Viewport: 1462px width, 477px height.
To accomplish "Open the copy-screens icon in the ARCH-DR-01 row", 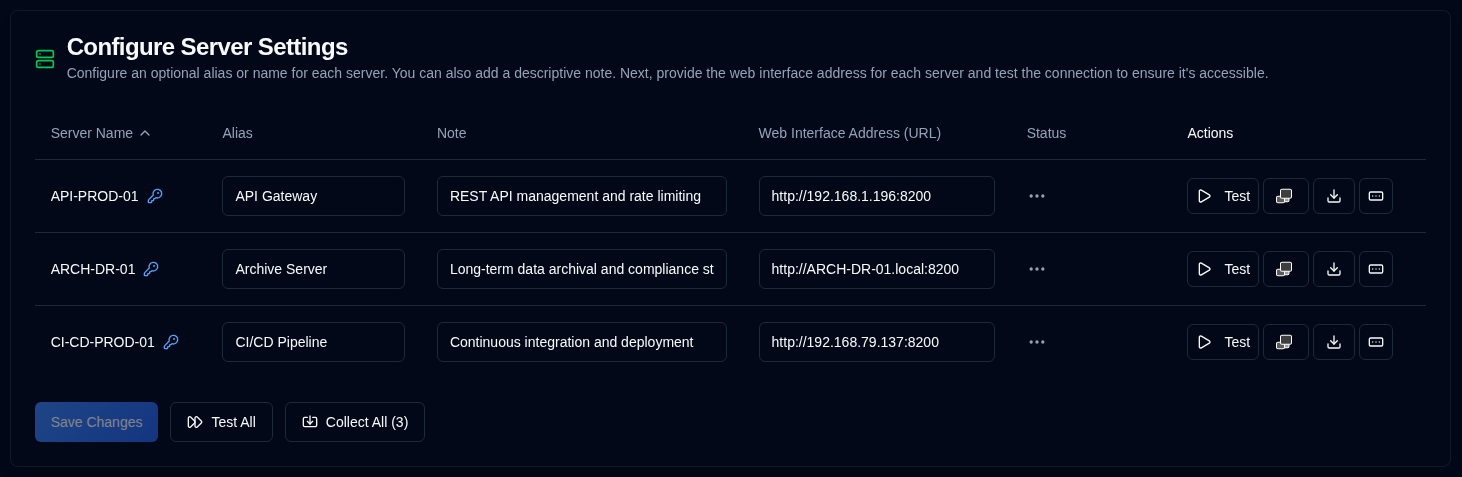I will [1285, 269].
